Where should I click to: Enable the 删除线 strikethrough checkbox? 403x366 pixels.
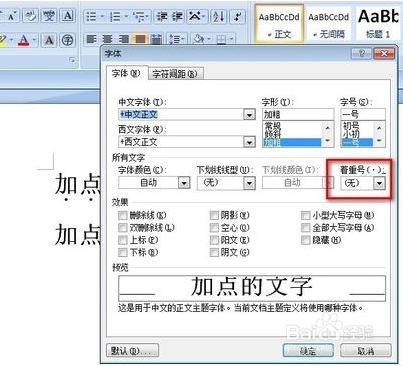(x=123, y=215)
